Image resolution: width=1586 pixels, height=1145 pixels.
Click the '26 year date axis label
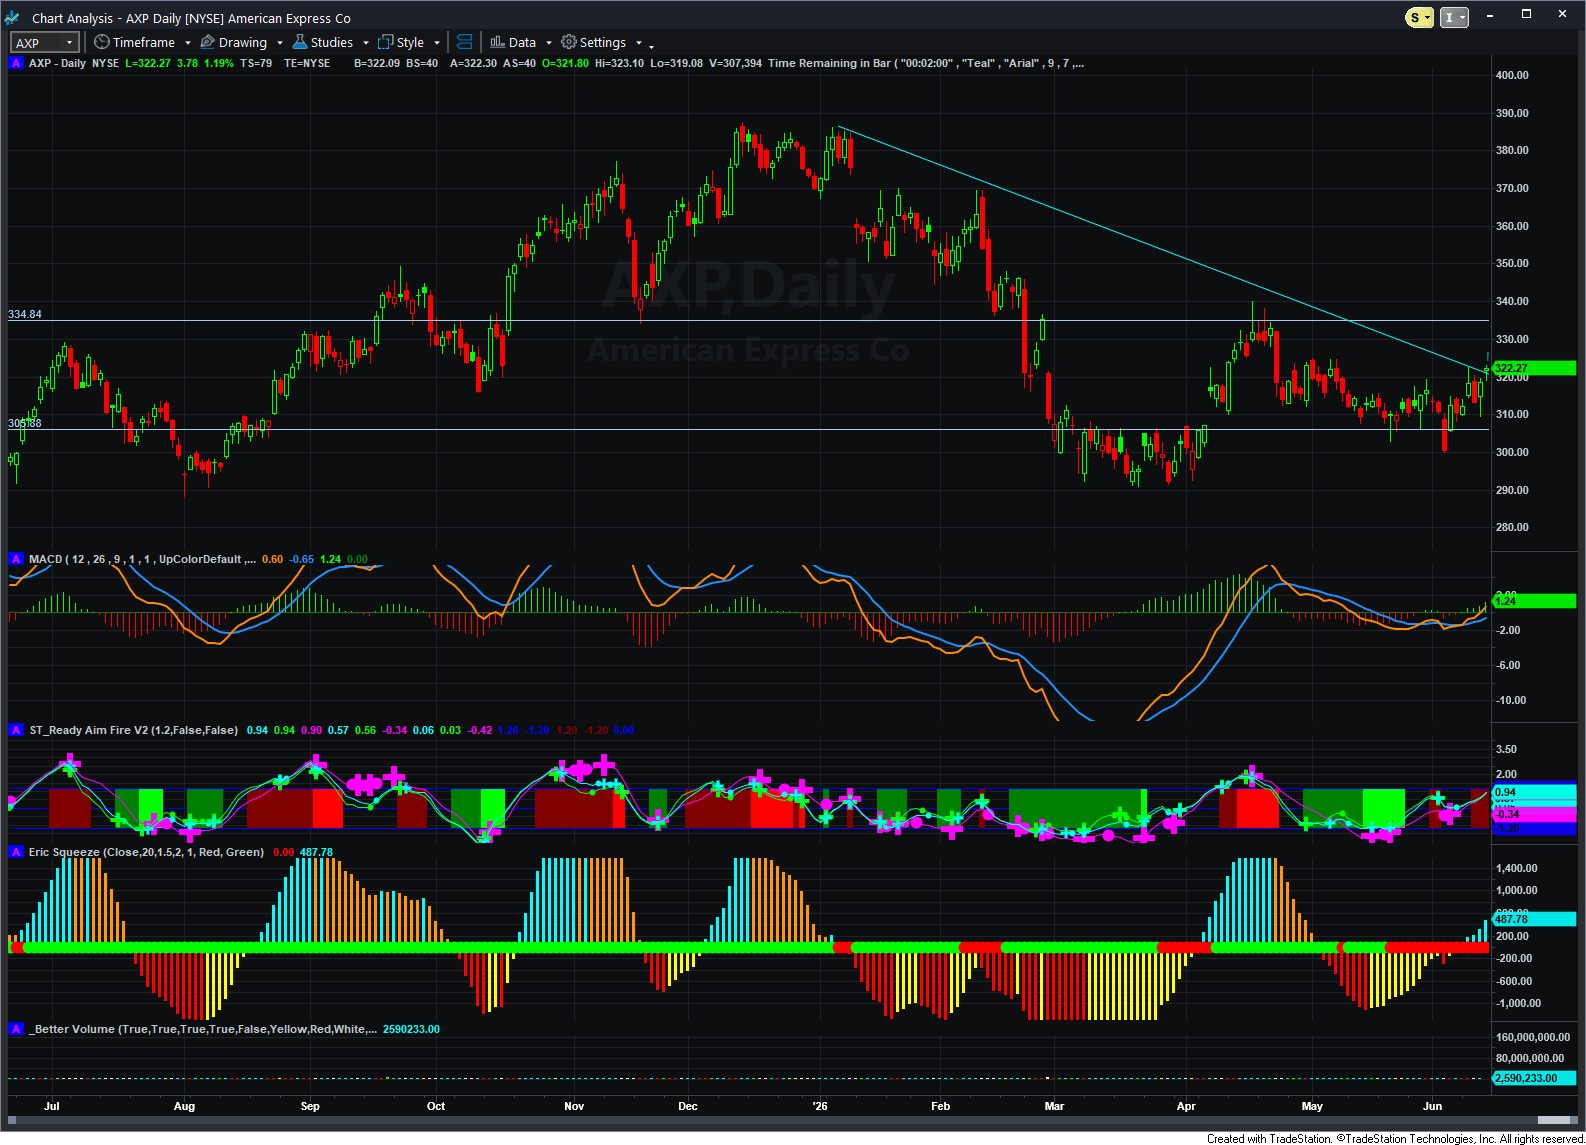(x=820, y=1106)
